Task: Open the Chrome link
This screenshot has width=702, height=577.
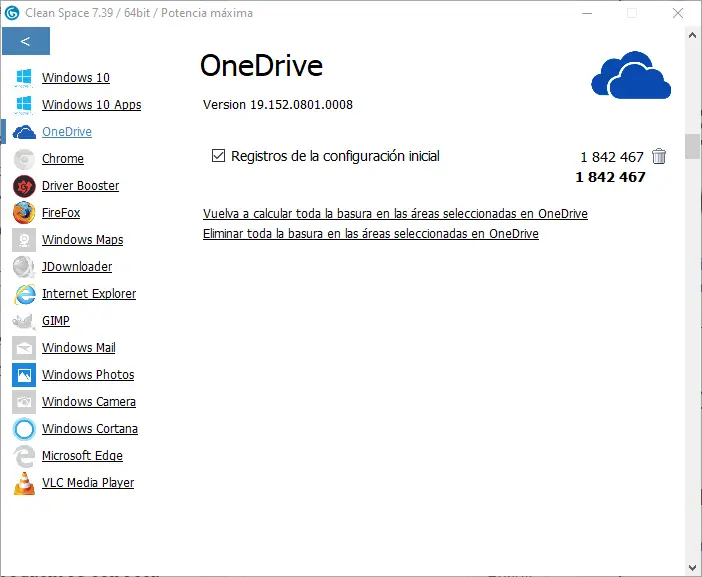Action: (63, 158)
